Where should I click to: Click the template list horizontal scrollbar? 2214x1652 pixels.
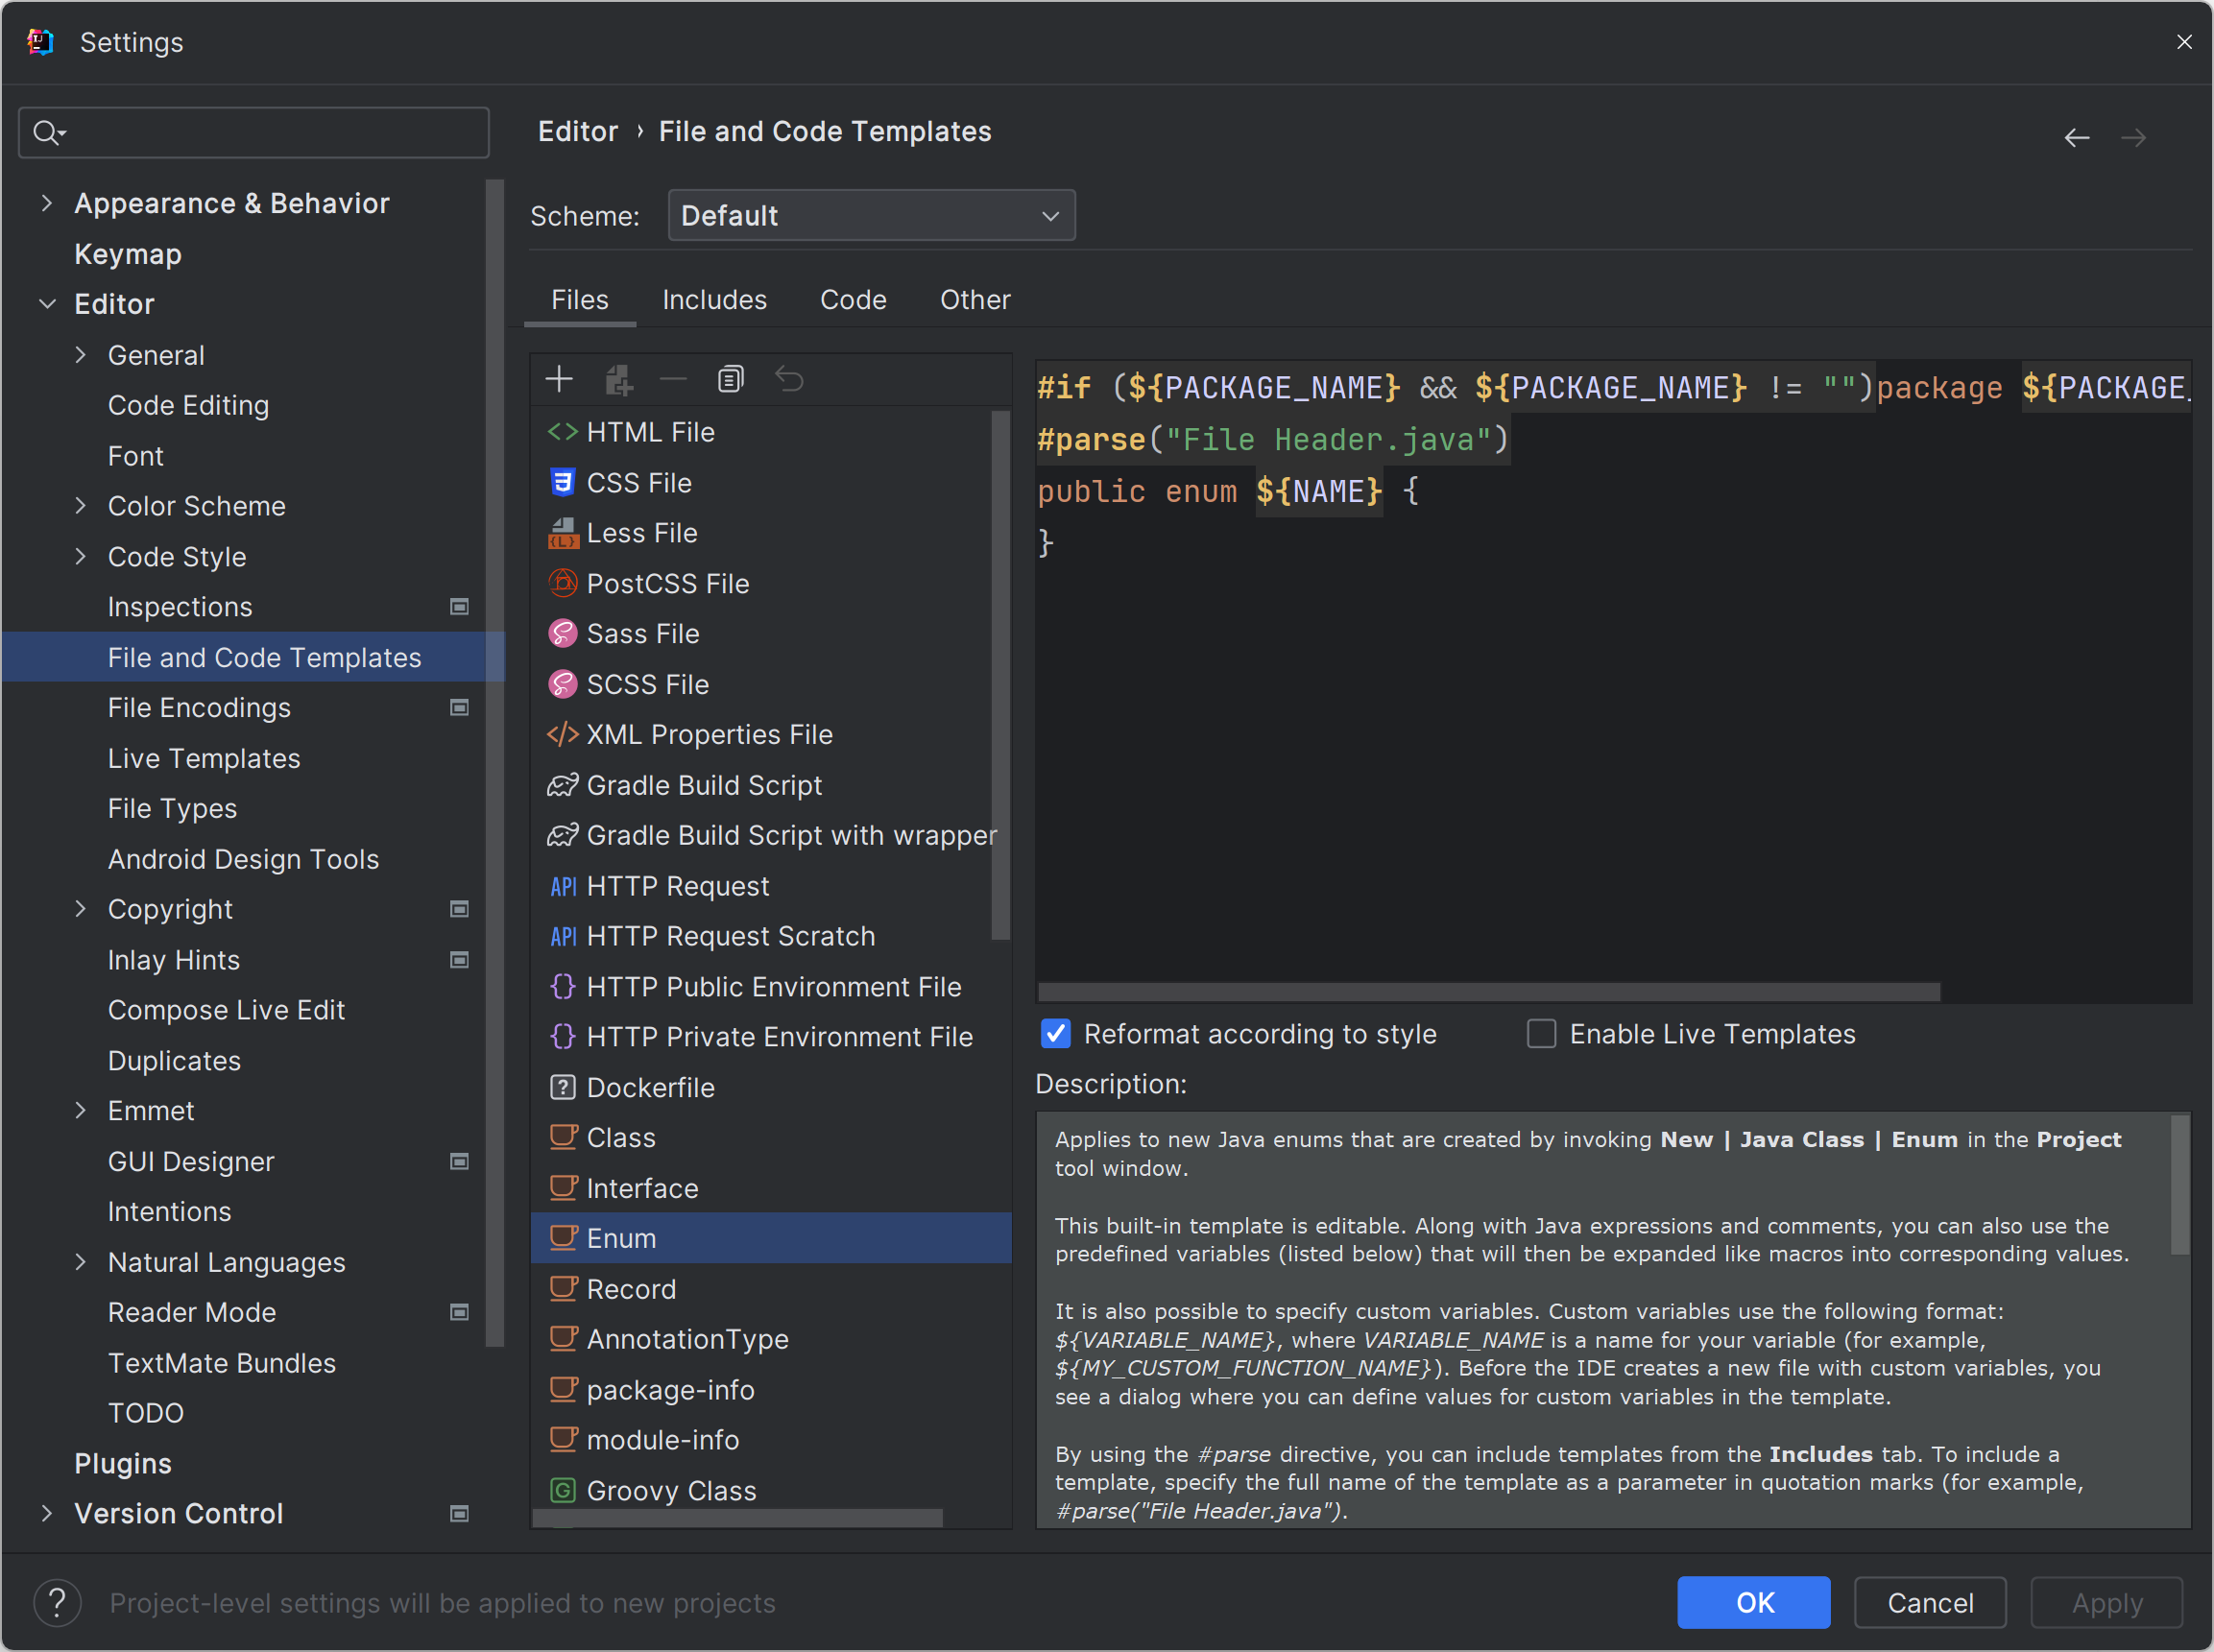coord(738,1518)
